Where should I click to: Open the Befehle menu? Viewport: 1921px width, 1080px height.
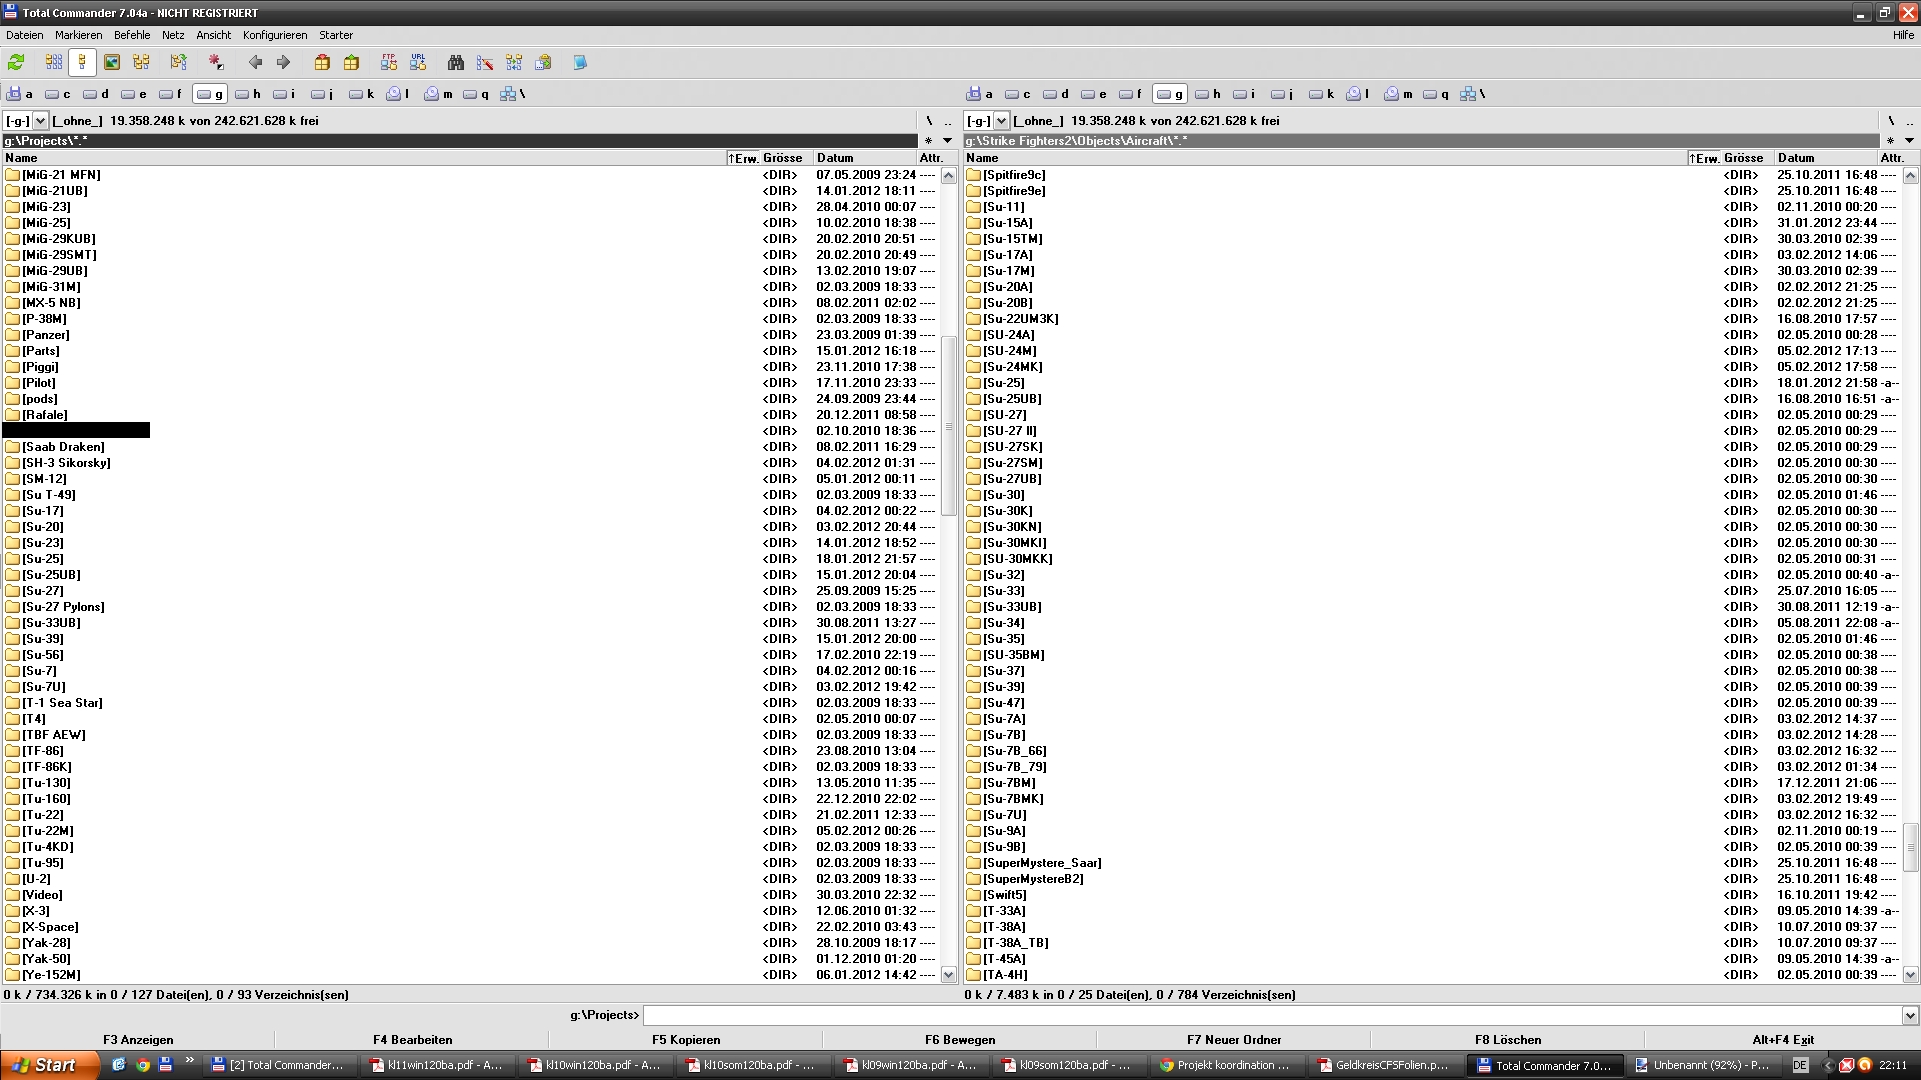pyautogui.click(x=132, y=35)
